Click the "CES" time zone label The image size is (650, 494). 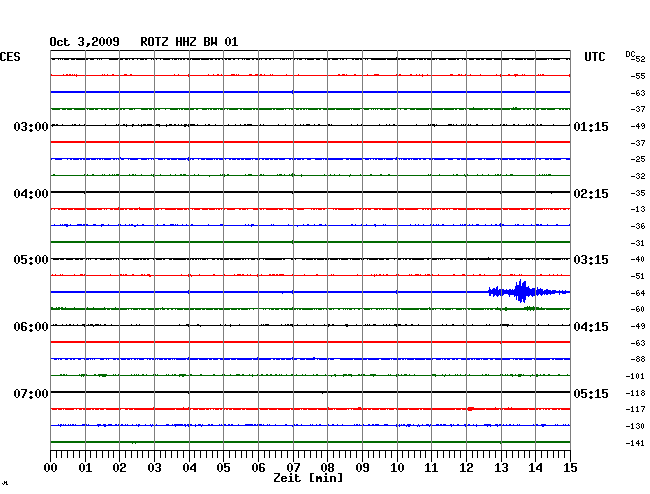tap(10, 57)
